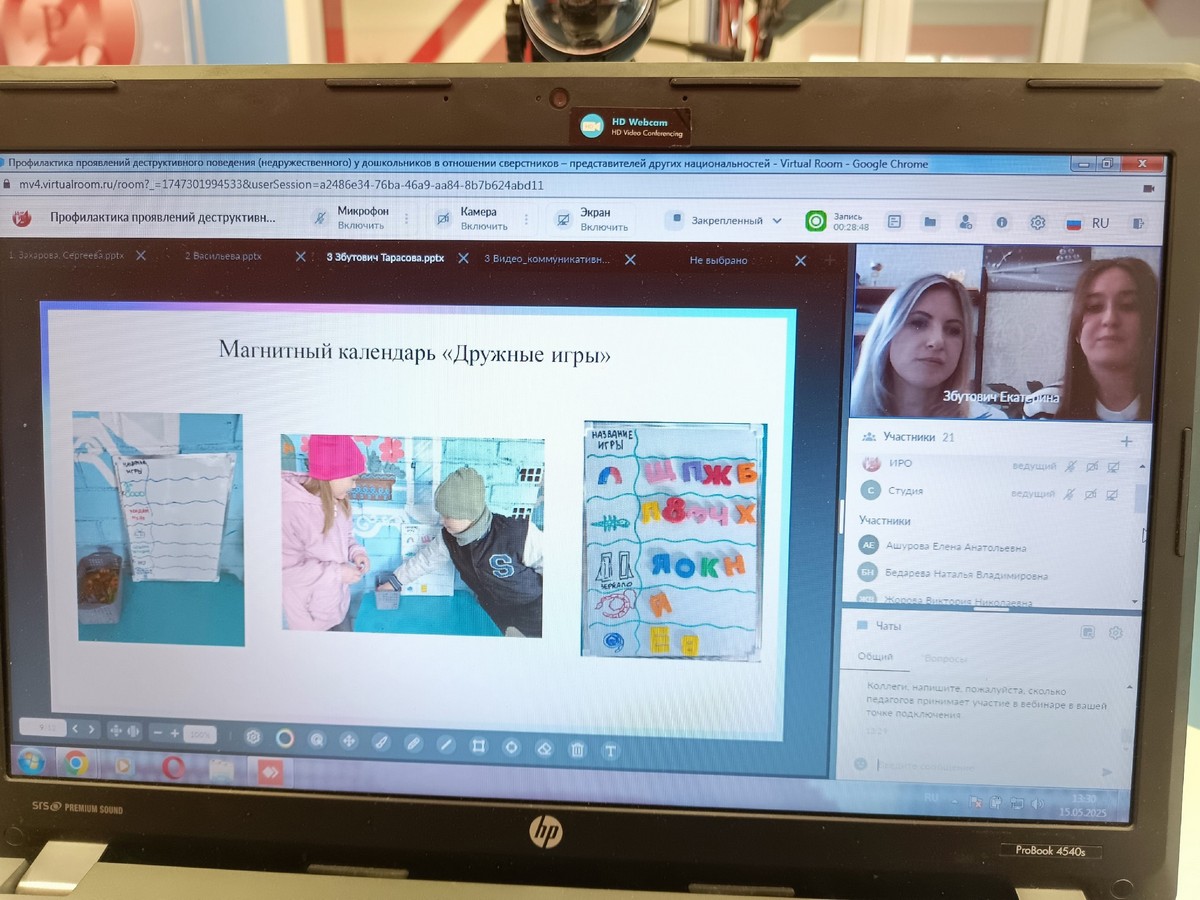Select 3 Збутович Тарасова.pptx tab

385,257
